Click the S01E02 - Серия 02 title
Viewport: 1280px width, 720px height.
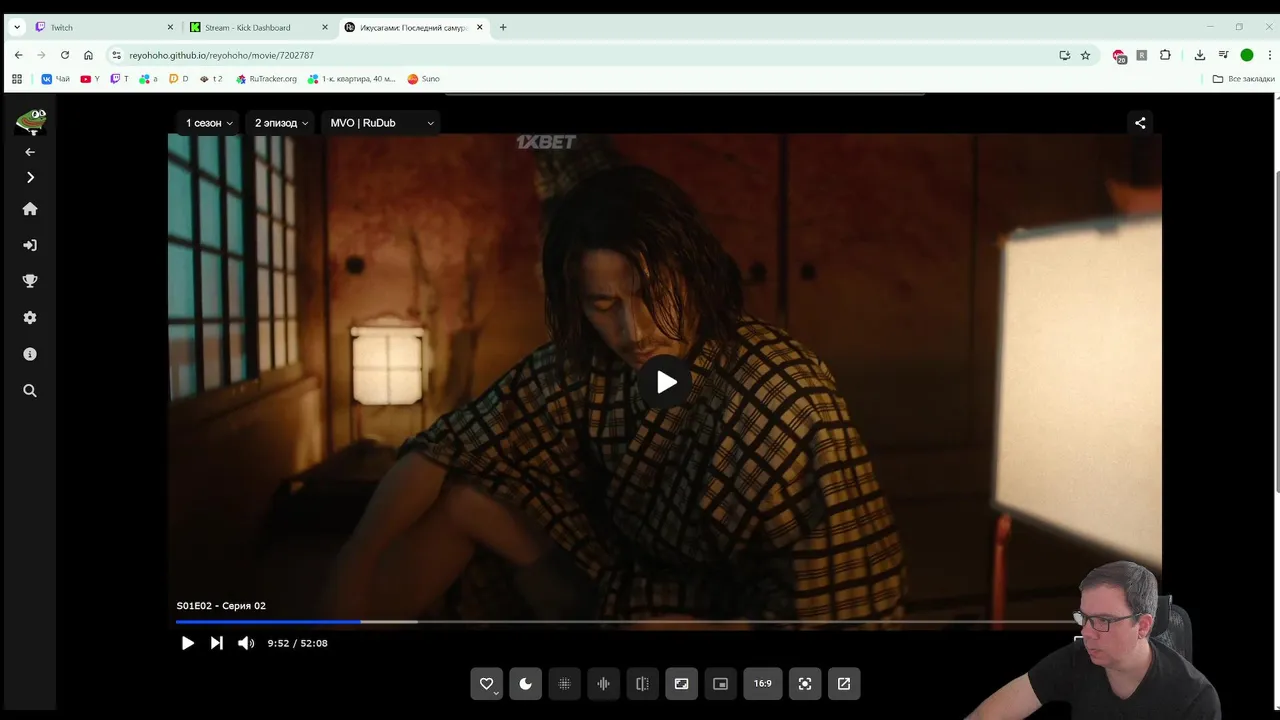(221, 606)
